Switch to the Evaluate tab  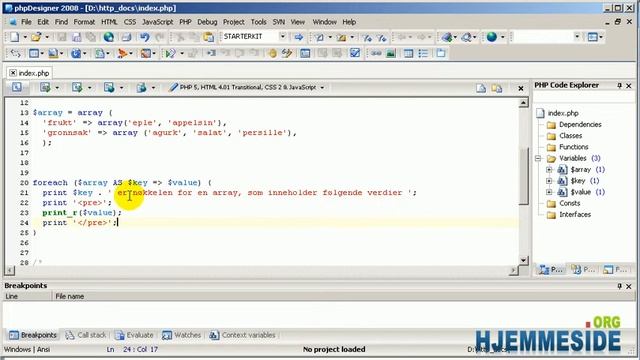[x=134, y=335]
